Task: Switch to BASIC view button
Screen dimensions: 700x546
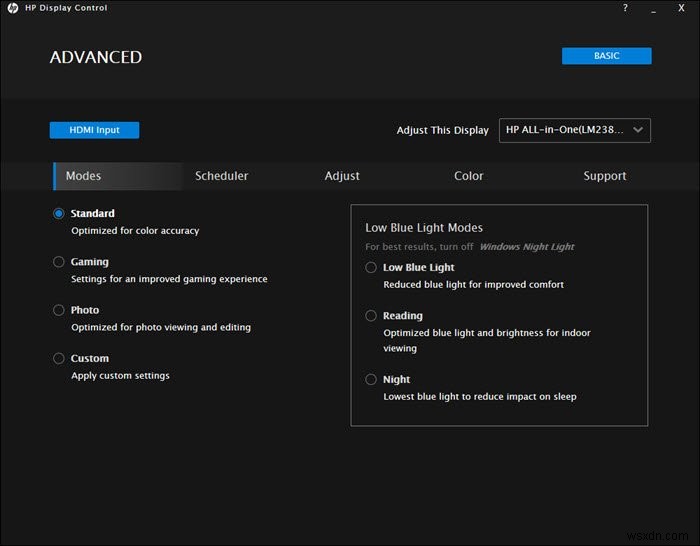Action: pyautogui.click(x=606, y=56)
